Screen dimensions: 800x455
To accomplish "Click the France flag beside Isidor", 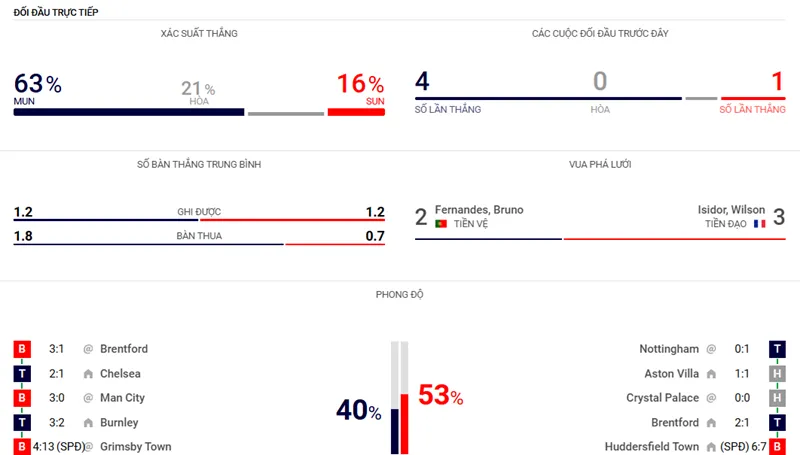I will pos(758,224).
